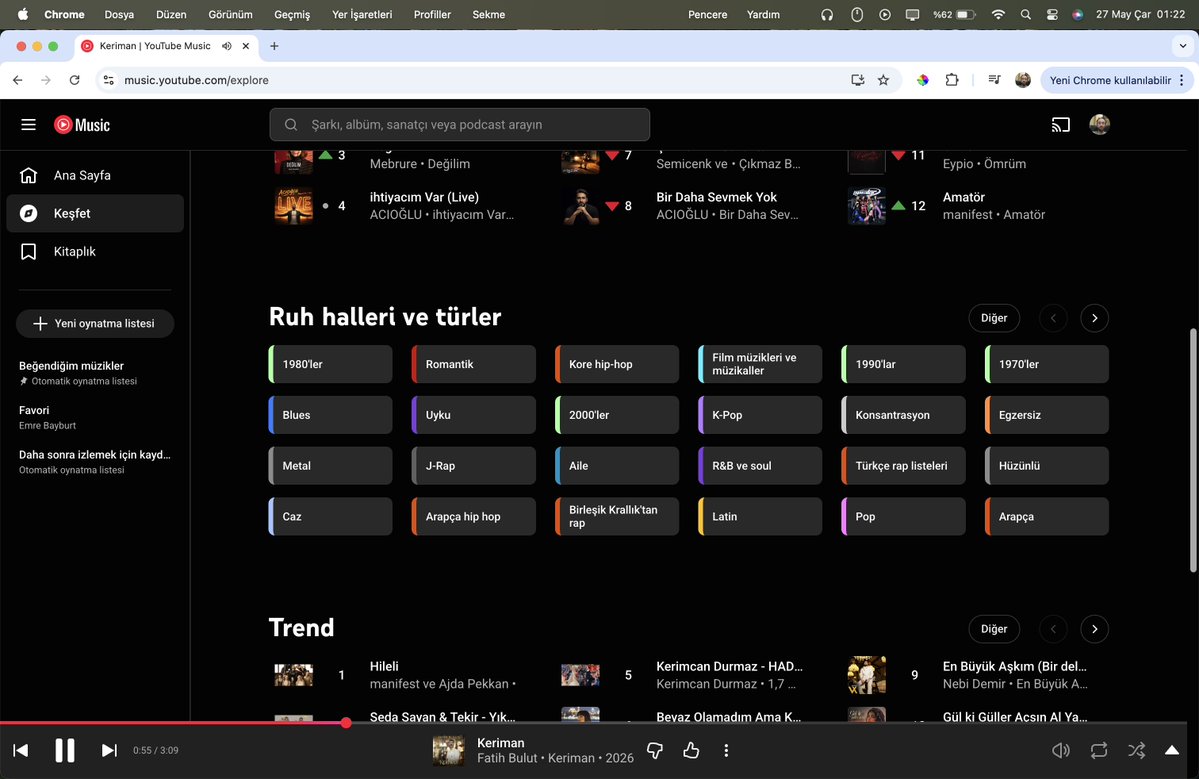Select the Romantik mood chip
1199x779 pixels.
(473, 364)
